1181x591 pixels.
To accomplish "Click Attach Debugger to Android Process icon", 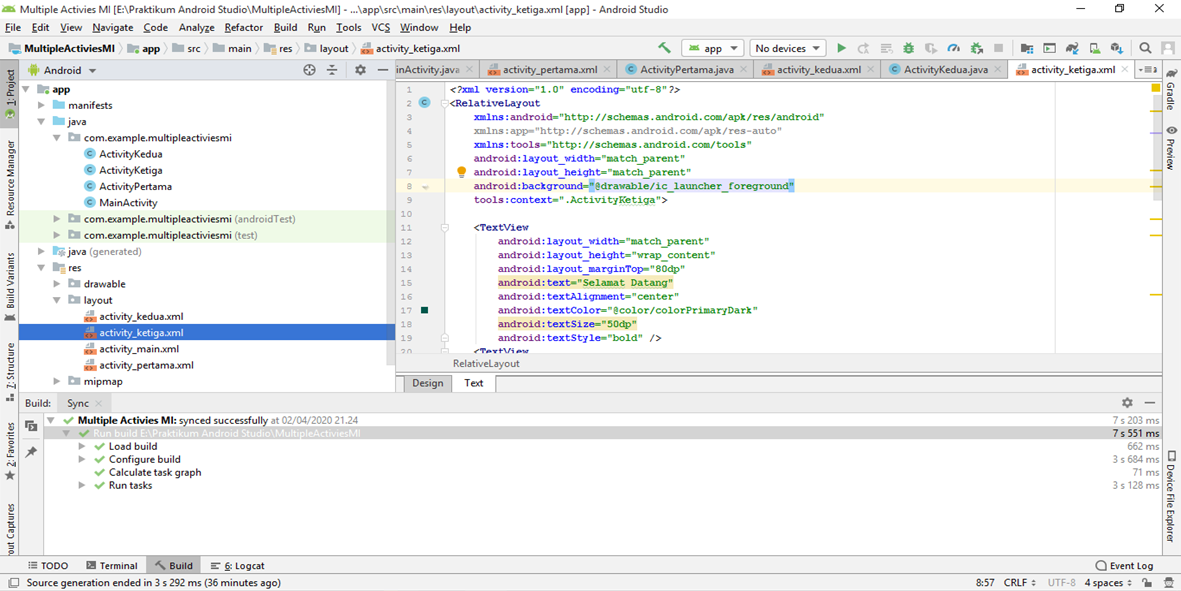I will [x=977, y=48].
